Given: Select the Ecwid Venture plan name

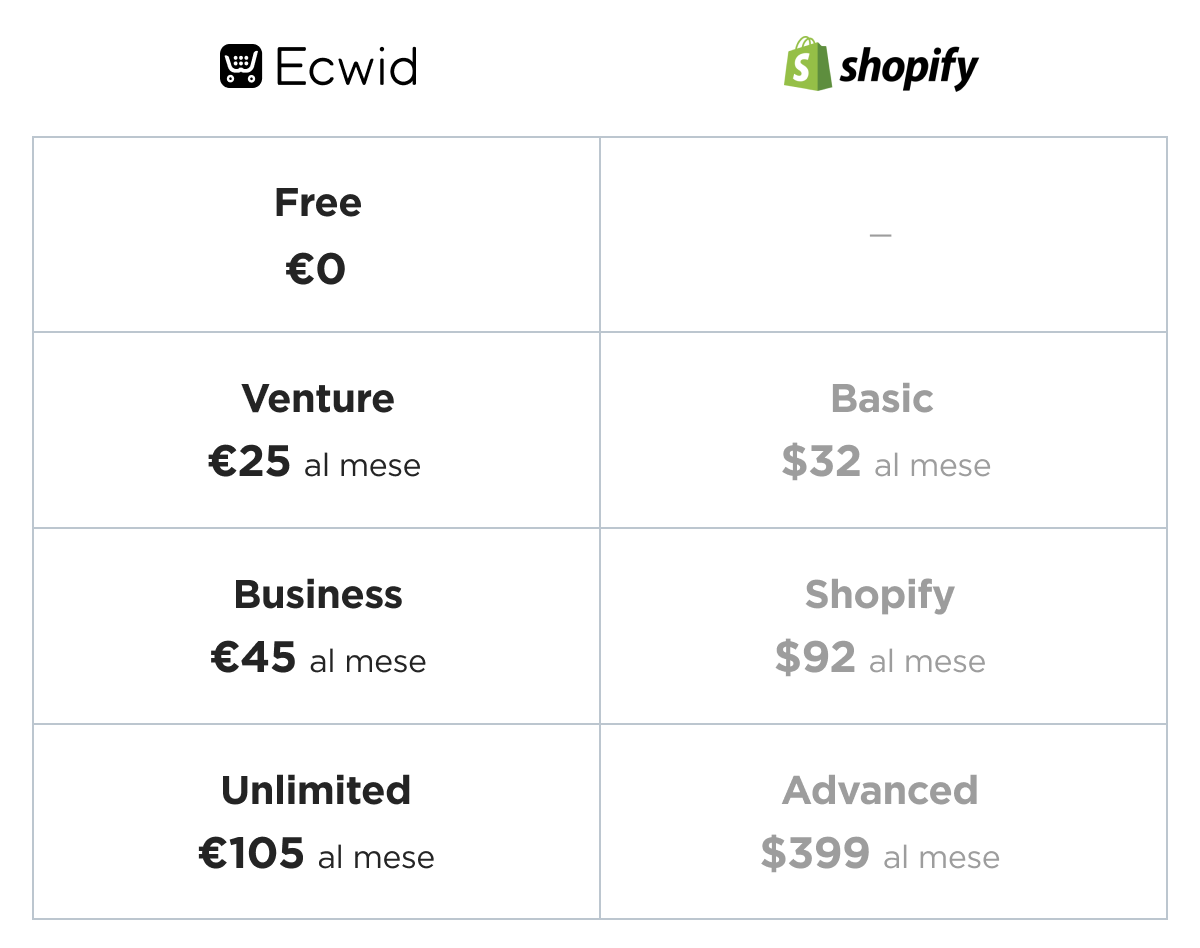Looking at the screenshot, I should click(x=318, y=399).
